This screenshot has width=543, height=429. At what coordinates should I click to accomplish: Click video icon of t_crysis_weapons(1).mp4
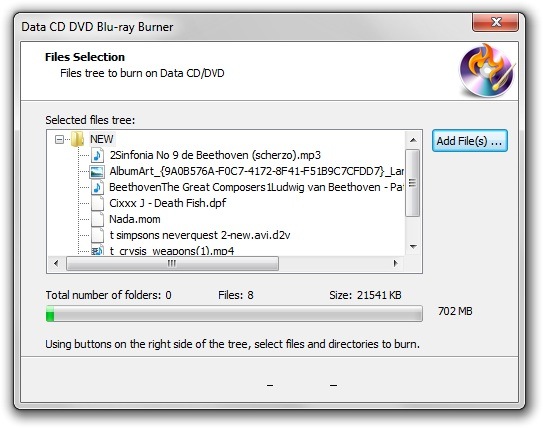97,250
